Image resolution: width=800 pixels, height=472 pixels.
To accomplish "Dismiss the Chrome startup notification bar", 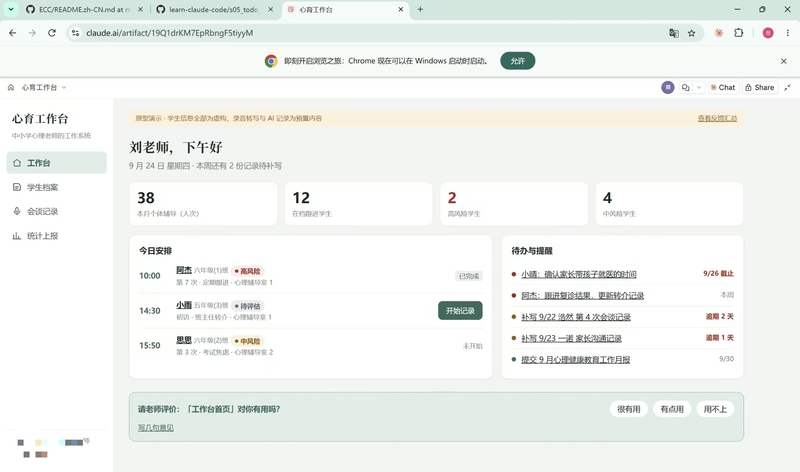I will 784,61.
